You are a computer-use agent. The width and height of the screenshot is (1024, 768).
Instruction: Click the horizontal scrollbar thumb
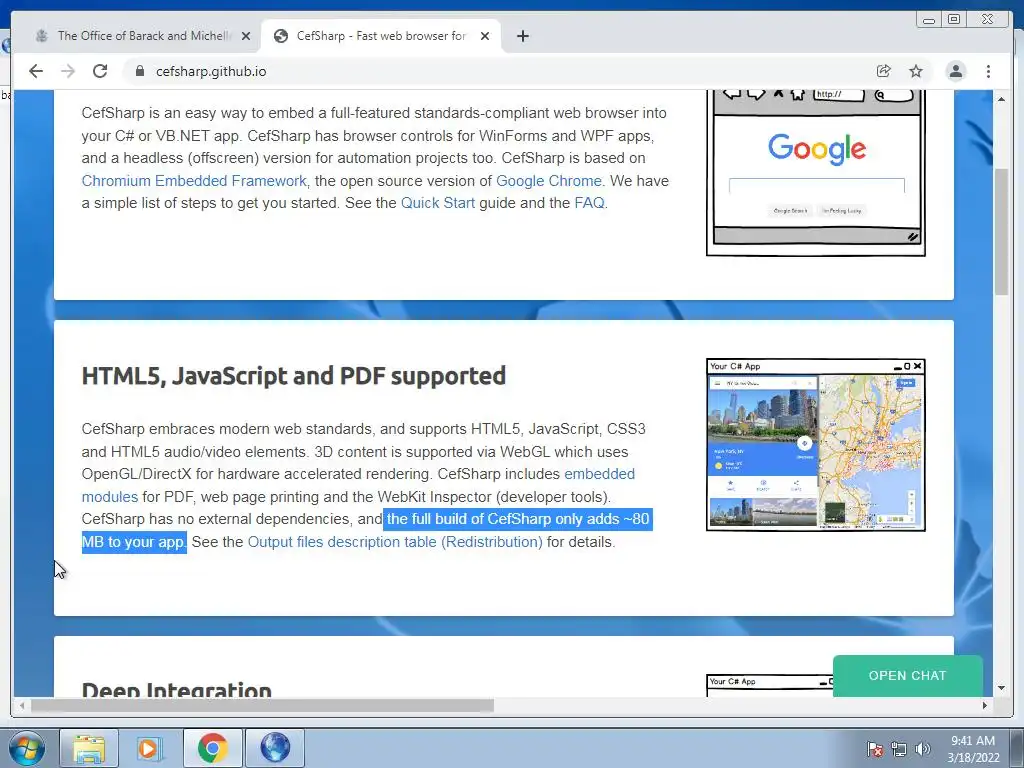(263, 705)
